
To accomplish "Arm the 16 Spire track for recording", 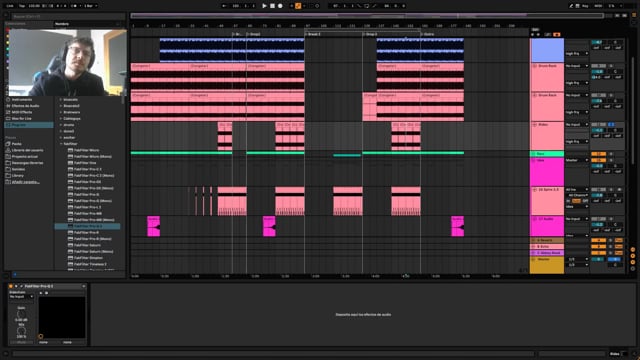I will click(x=620, y=190).
